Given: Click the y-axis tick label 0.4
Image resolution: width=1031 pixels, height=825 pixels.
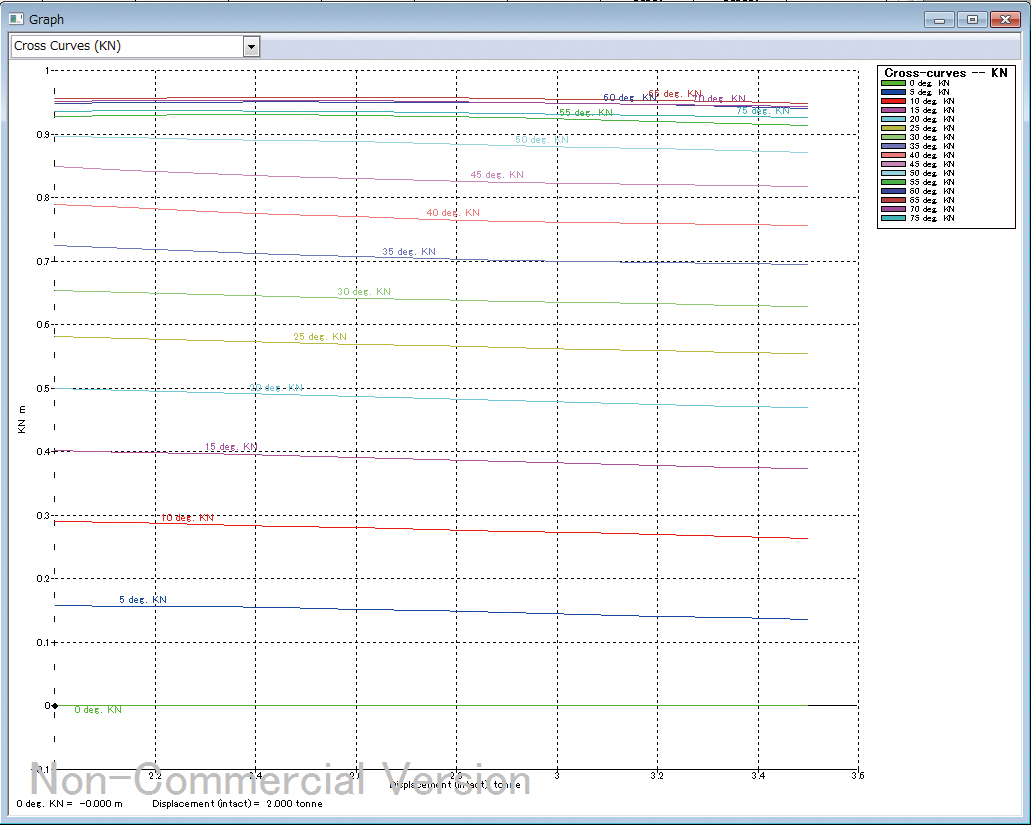Looking at the screenshot, I should (43, 452).
